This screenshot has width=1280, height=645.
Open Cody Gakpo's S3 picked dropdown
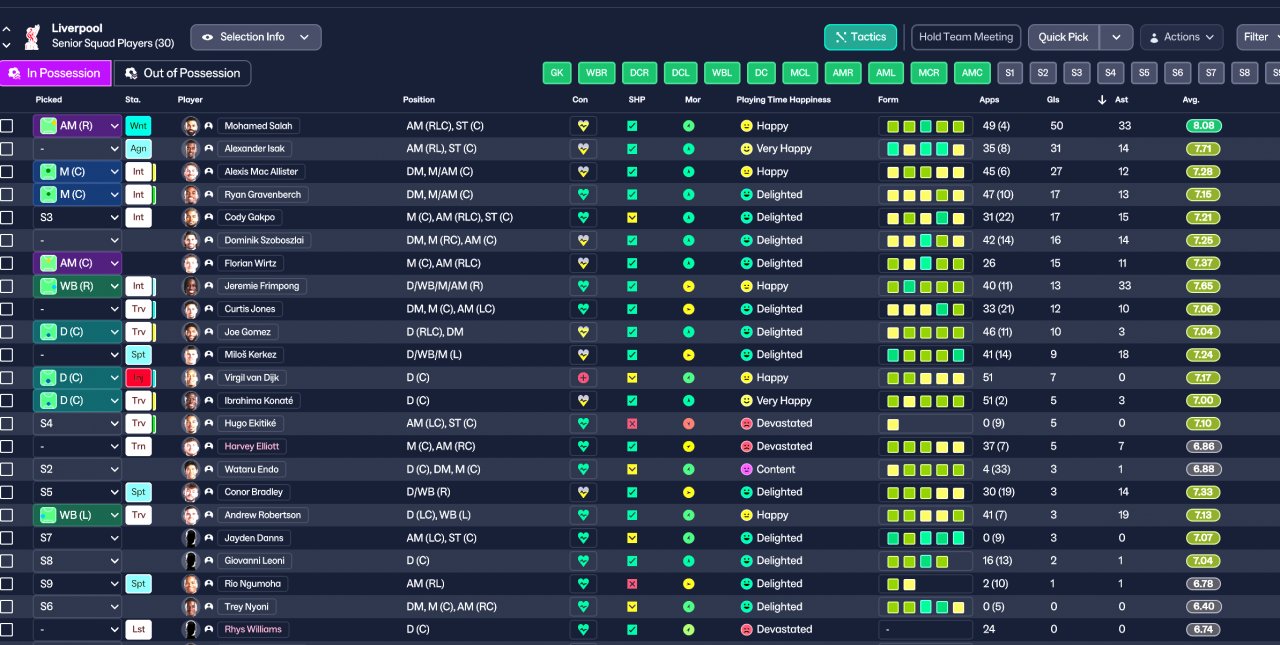77,217
